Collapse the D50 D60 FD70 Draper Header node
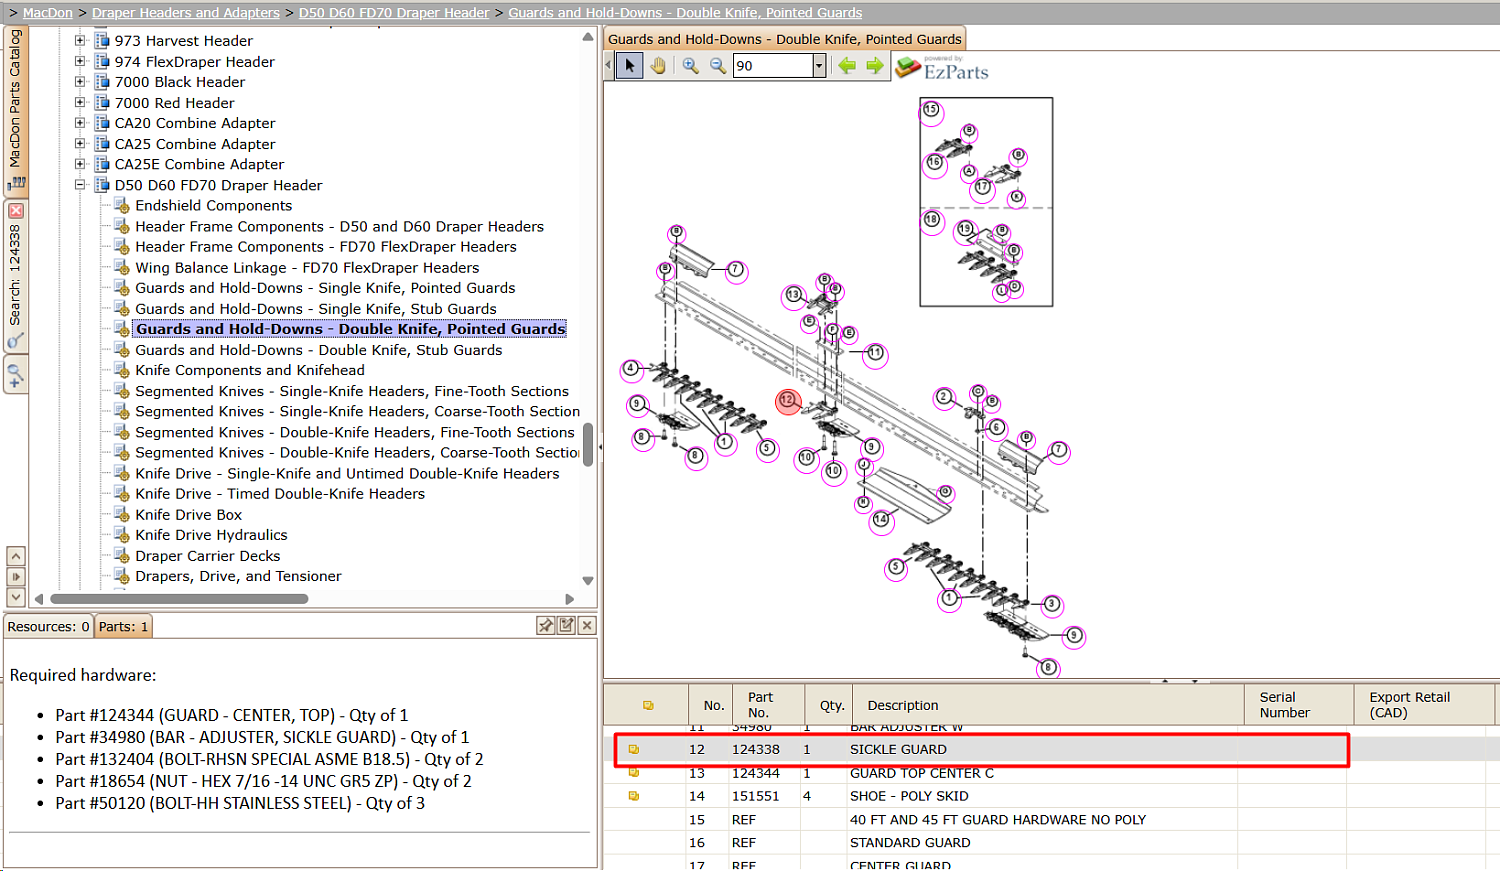This screenshot has height=871, width=1500. [80, 185]
